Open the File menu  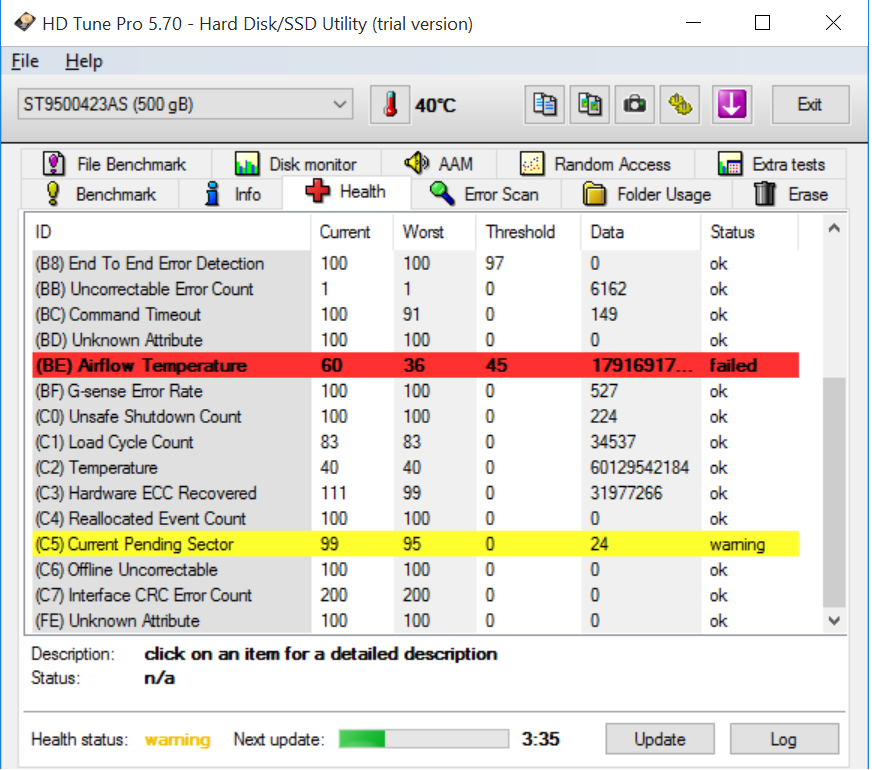(x=25, y=61)
